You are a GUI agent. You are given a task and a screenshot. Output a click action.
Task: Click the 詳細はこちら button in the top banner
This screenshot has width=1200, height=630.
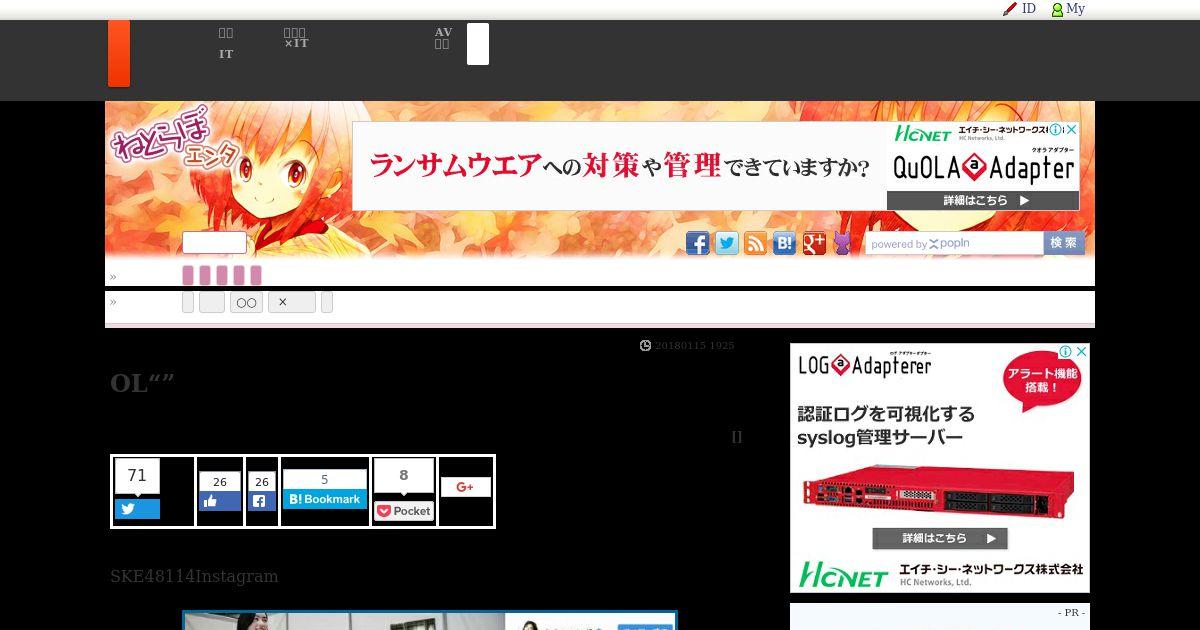click(x=983, y=200)
